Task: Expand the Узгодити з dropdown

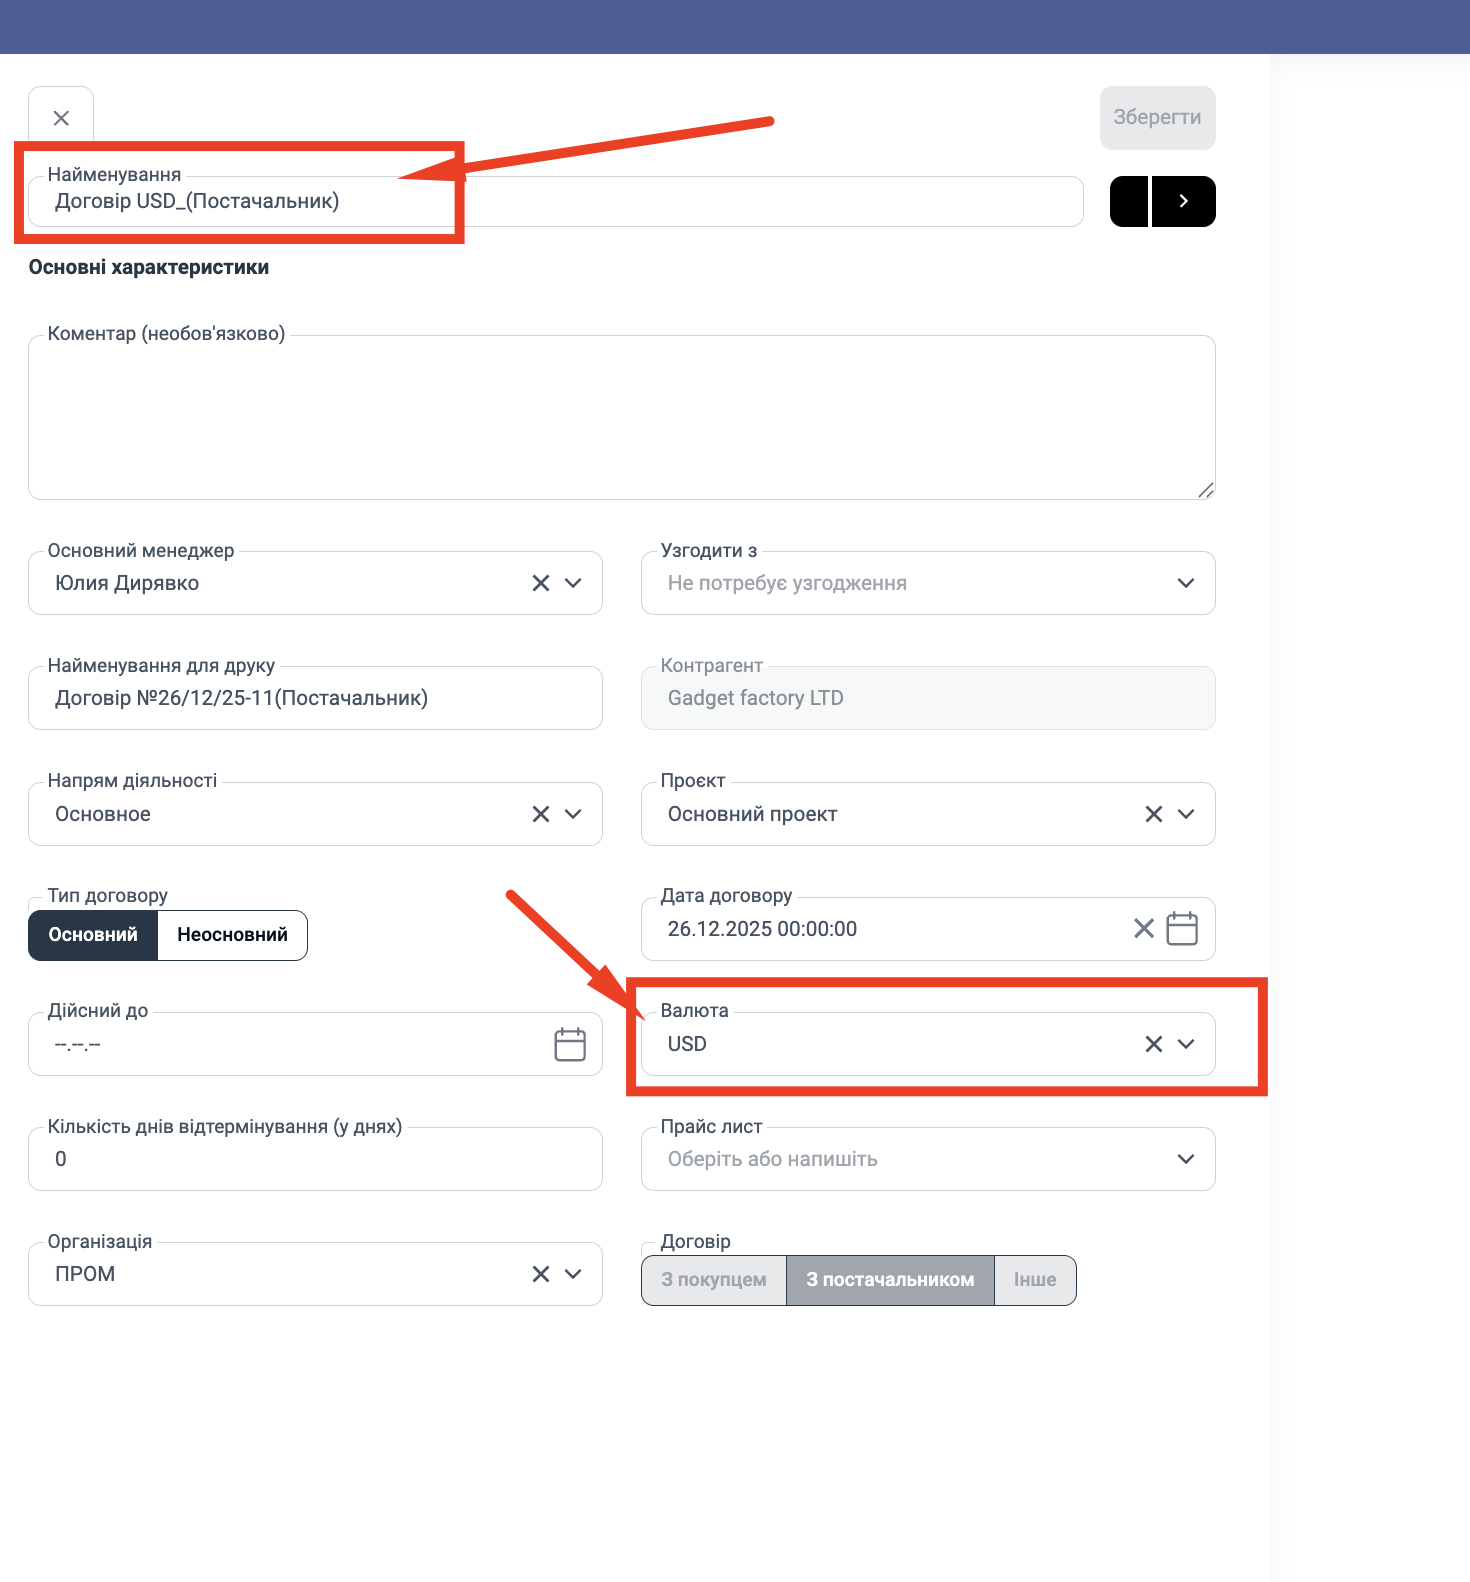Action: pos(1186,583)
